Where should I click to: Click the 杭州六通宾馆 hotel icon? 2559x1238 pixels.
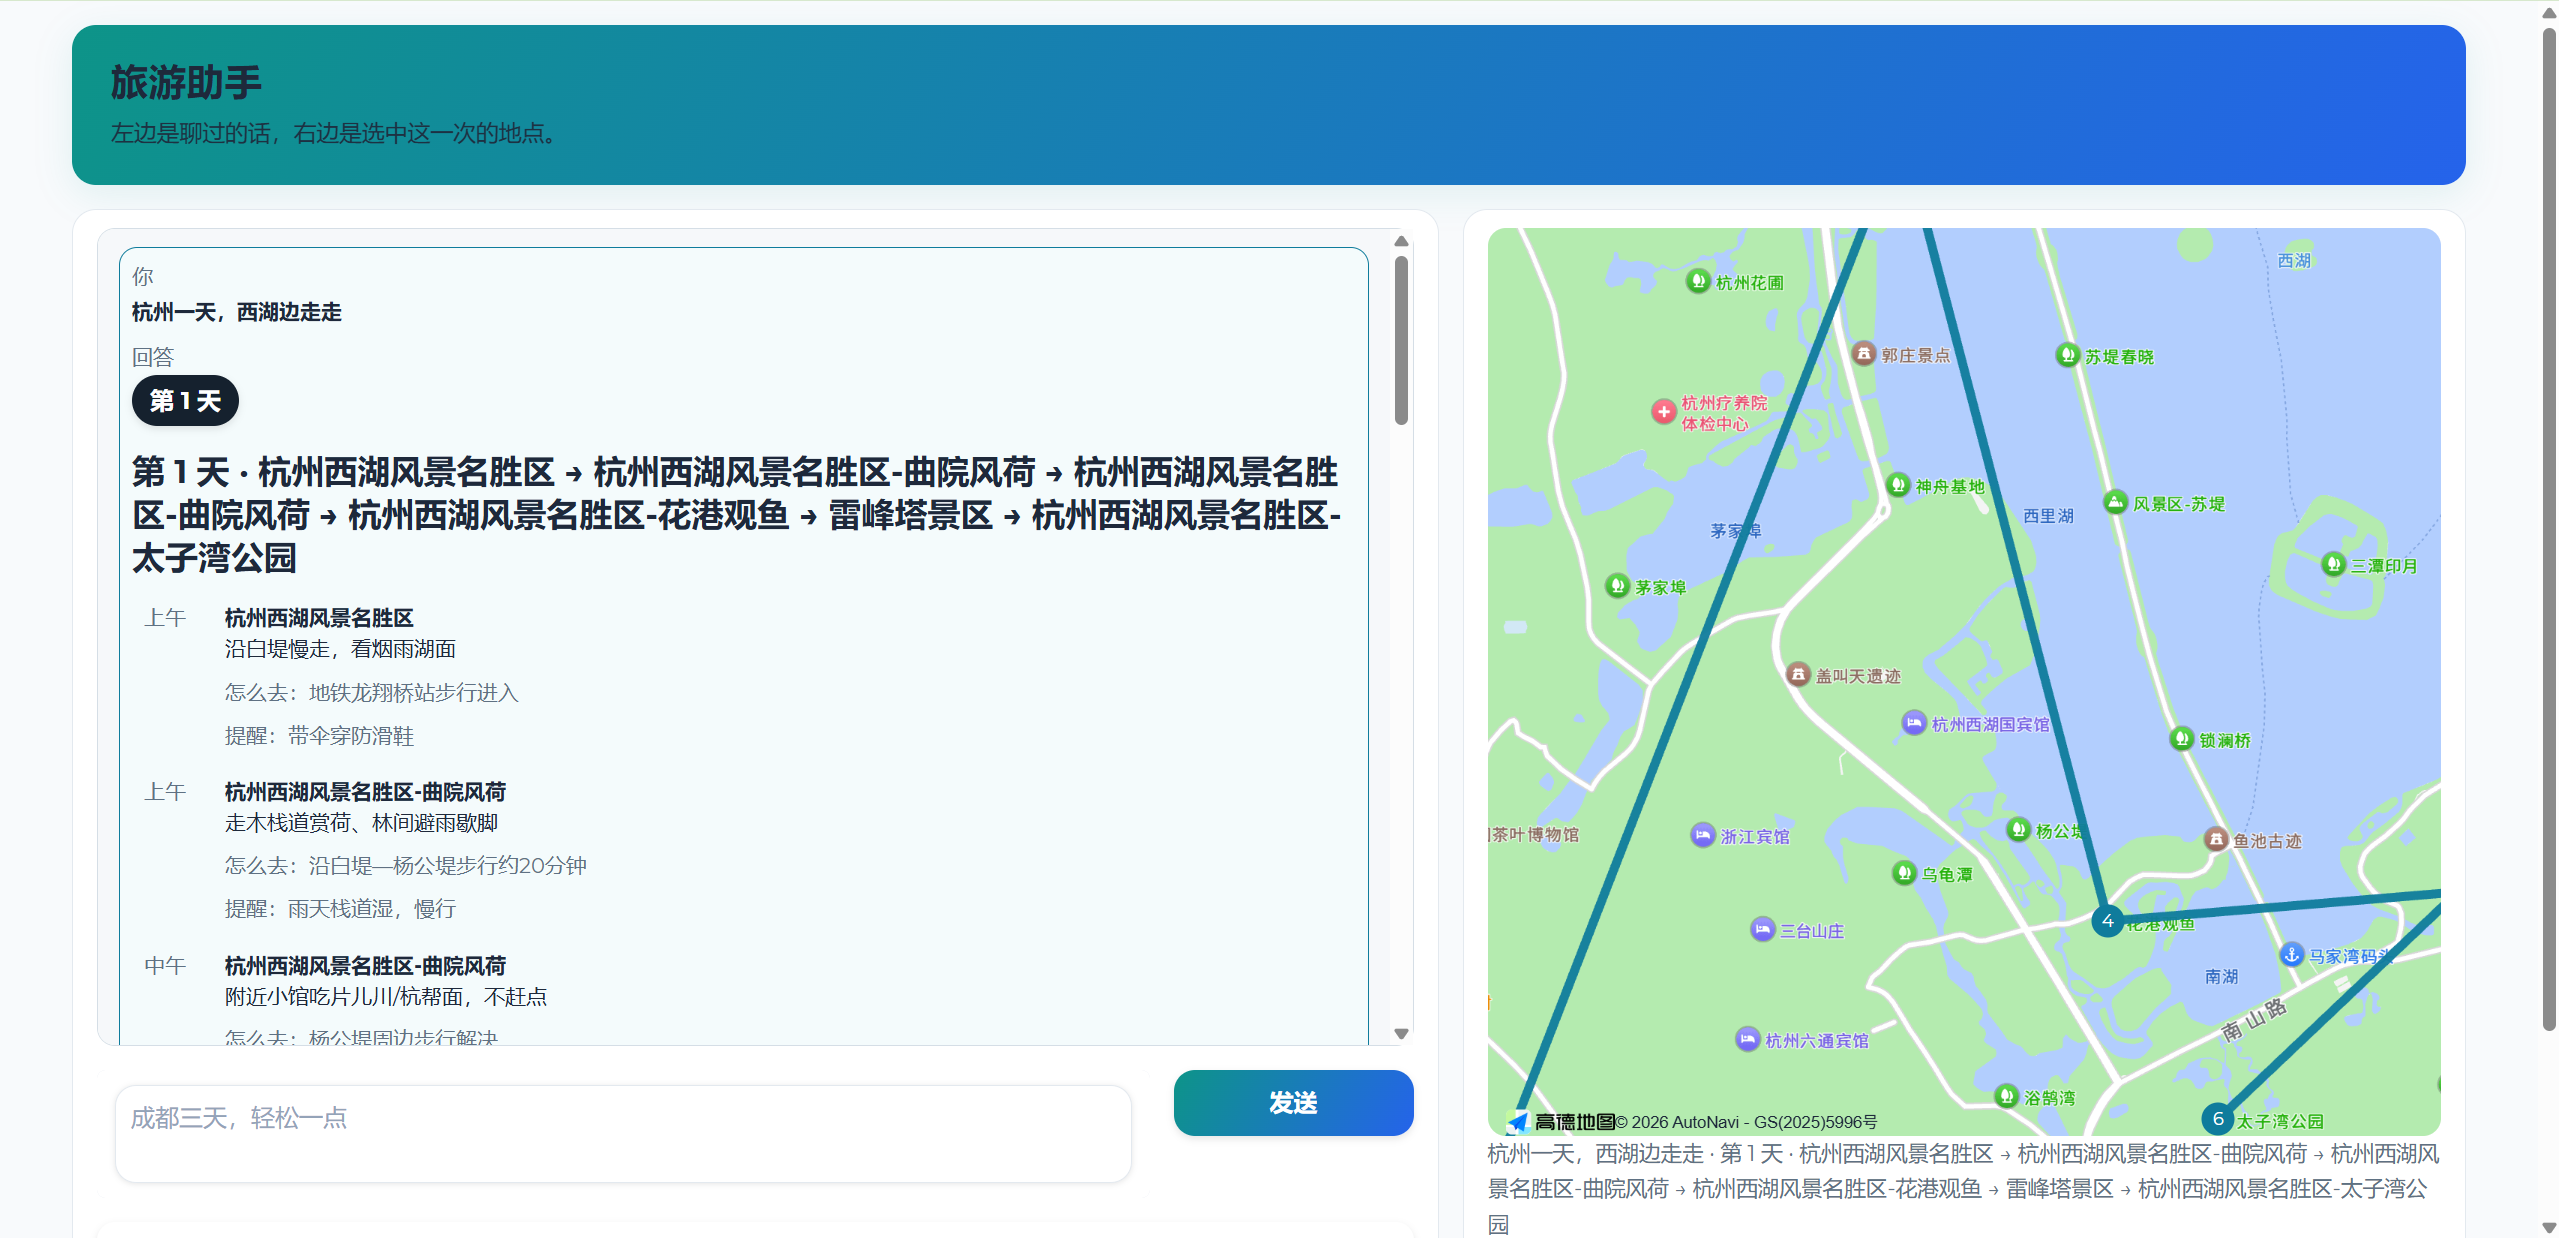1747,1039
